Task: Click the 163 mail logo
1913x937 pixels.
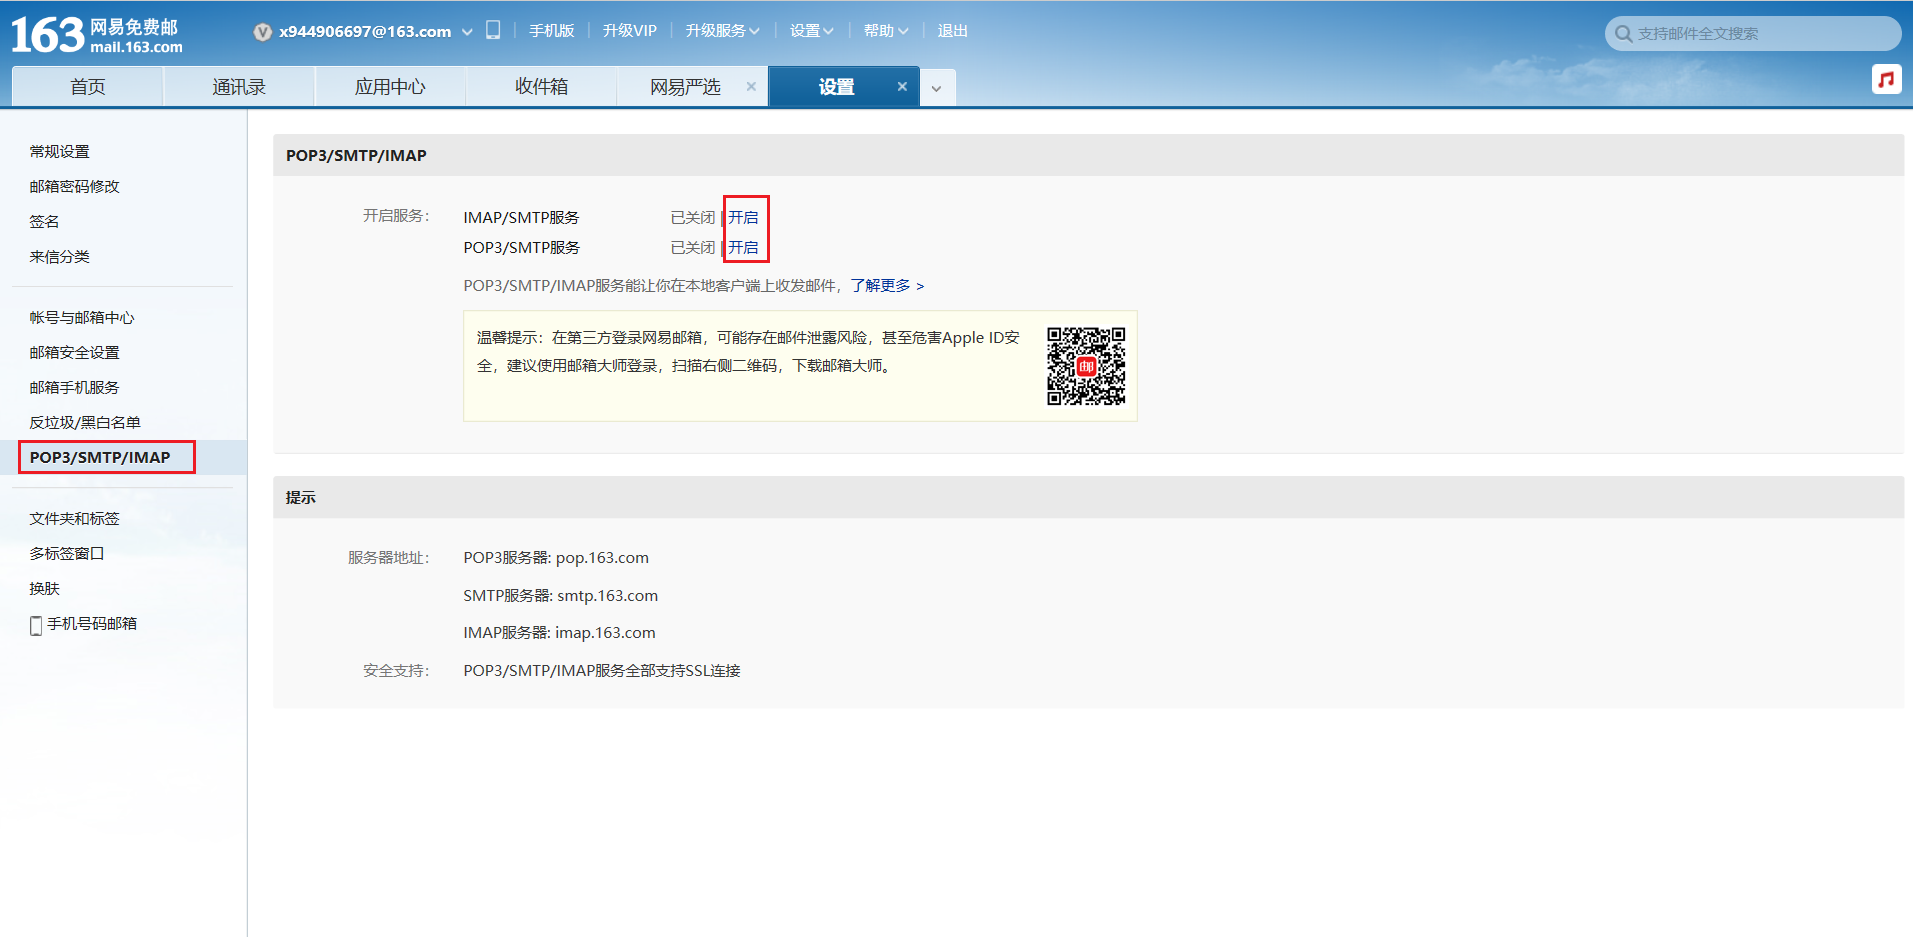Action: (97, 35)
